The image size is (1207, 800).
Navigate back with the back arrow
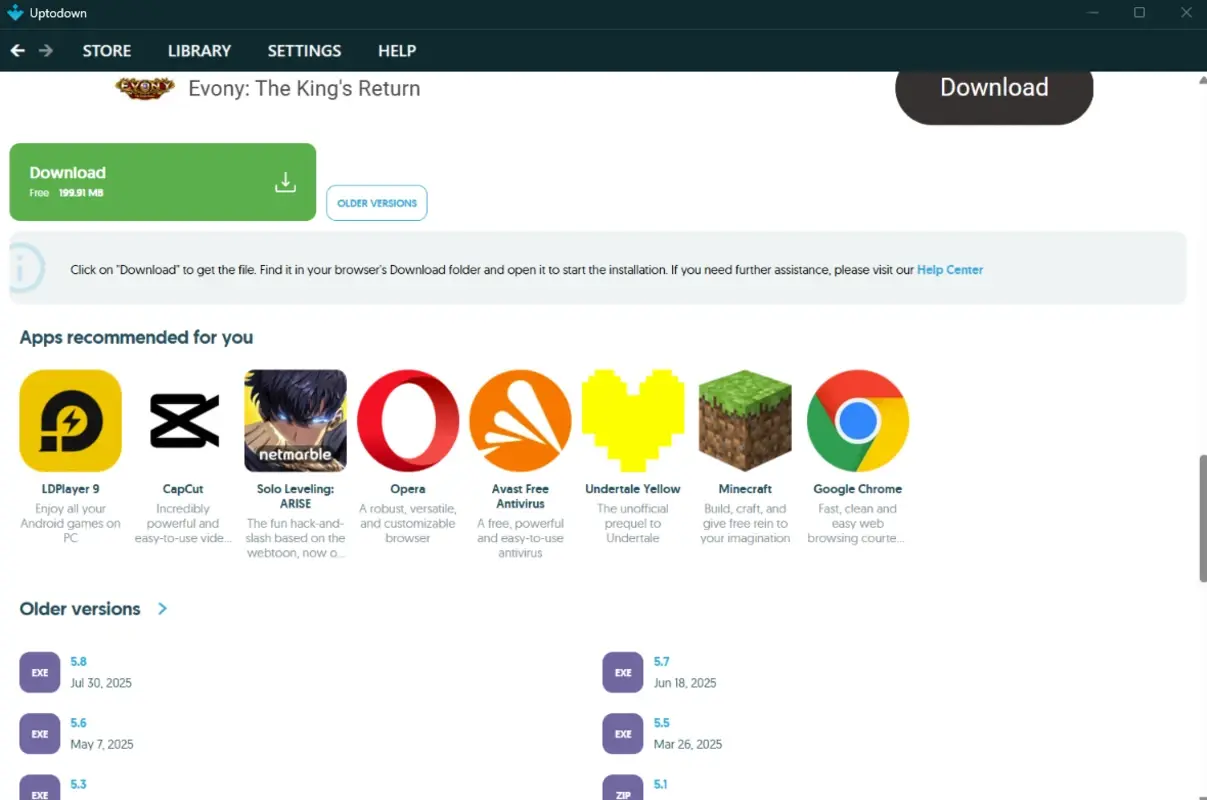17,50
